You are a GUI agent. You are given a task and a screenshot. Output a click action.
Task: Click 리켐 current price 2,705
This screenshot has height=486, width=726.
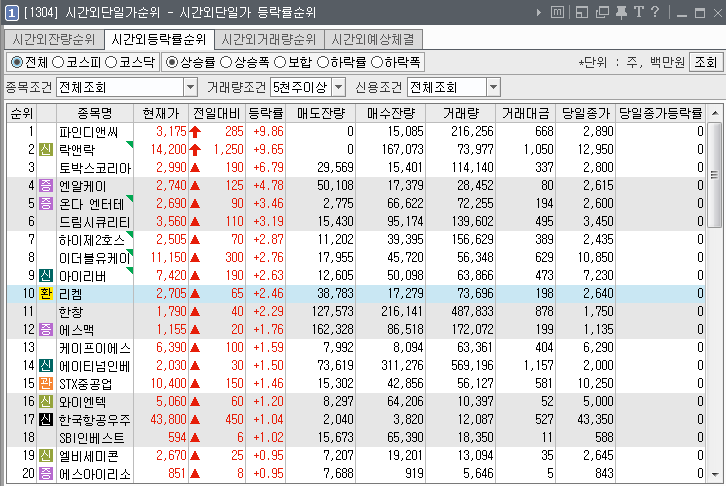pyautogui.click(x=171, y=293)
